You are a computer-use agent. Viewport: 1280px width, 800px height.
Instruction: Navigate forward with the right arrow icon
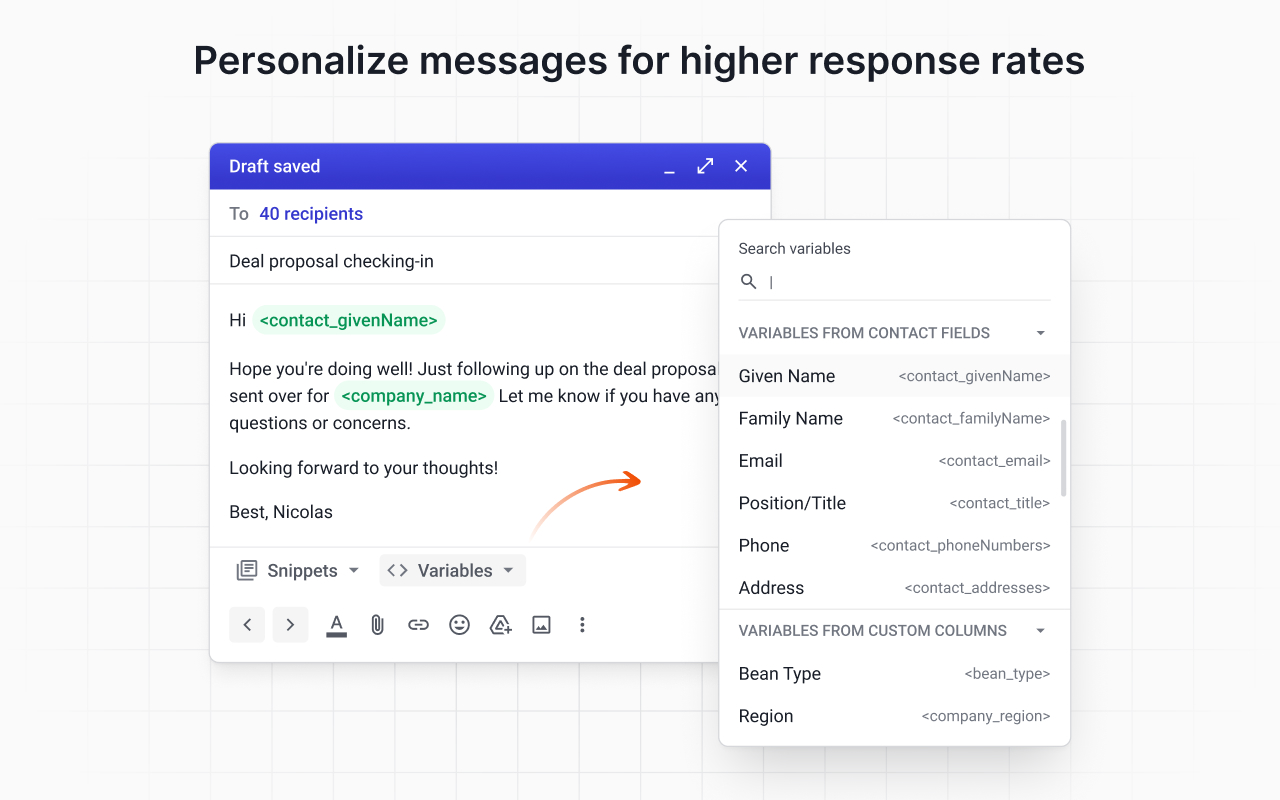(289, 624)
